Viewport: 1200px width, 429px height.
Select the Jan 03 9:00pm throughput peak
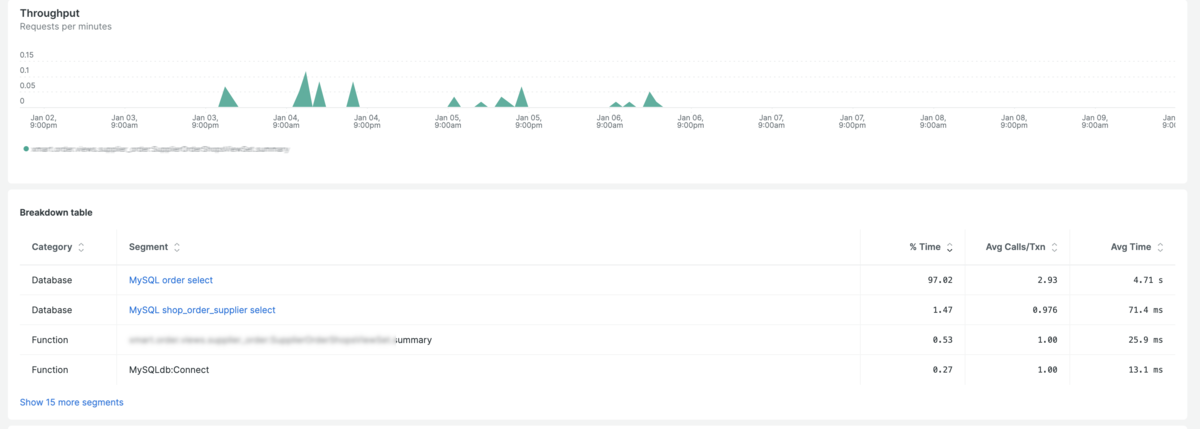pyautogui.click(x=228, y=98)
